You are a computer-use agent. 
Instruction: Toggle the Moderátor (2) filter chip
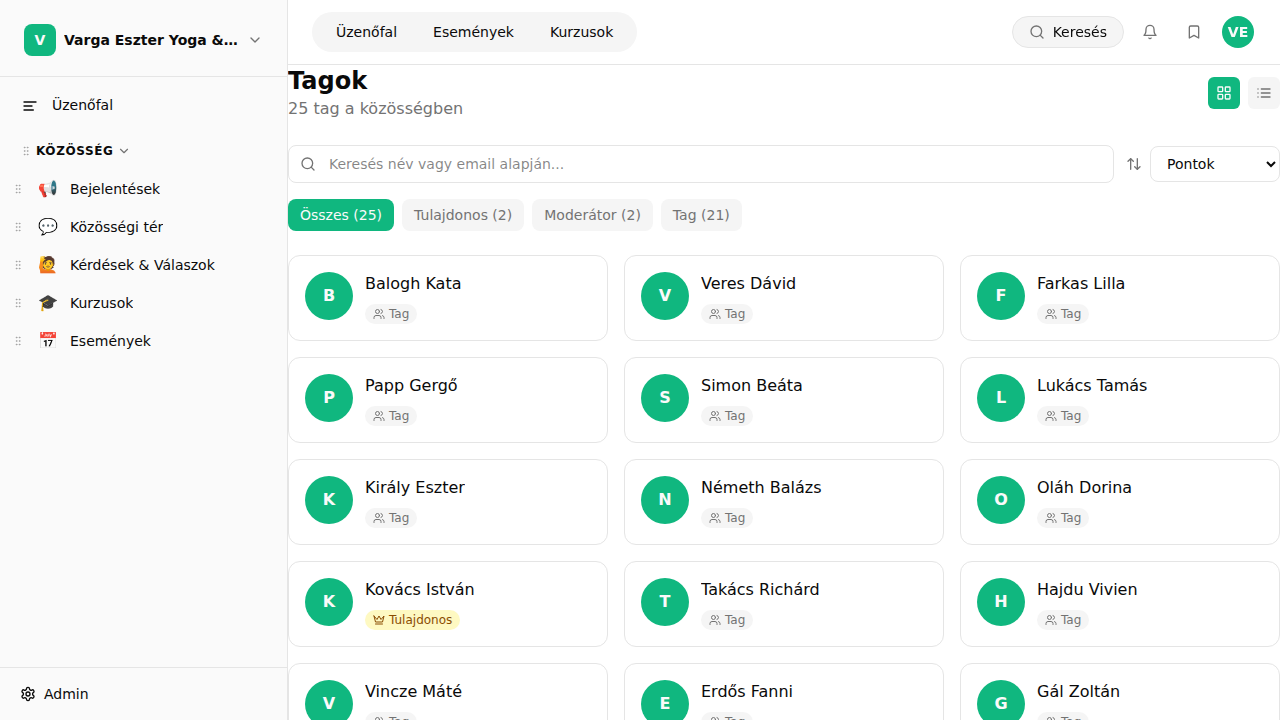pos(592,214)
